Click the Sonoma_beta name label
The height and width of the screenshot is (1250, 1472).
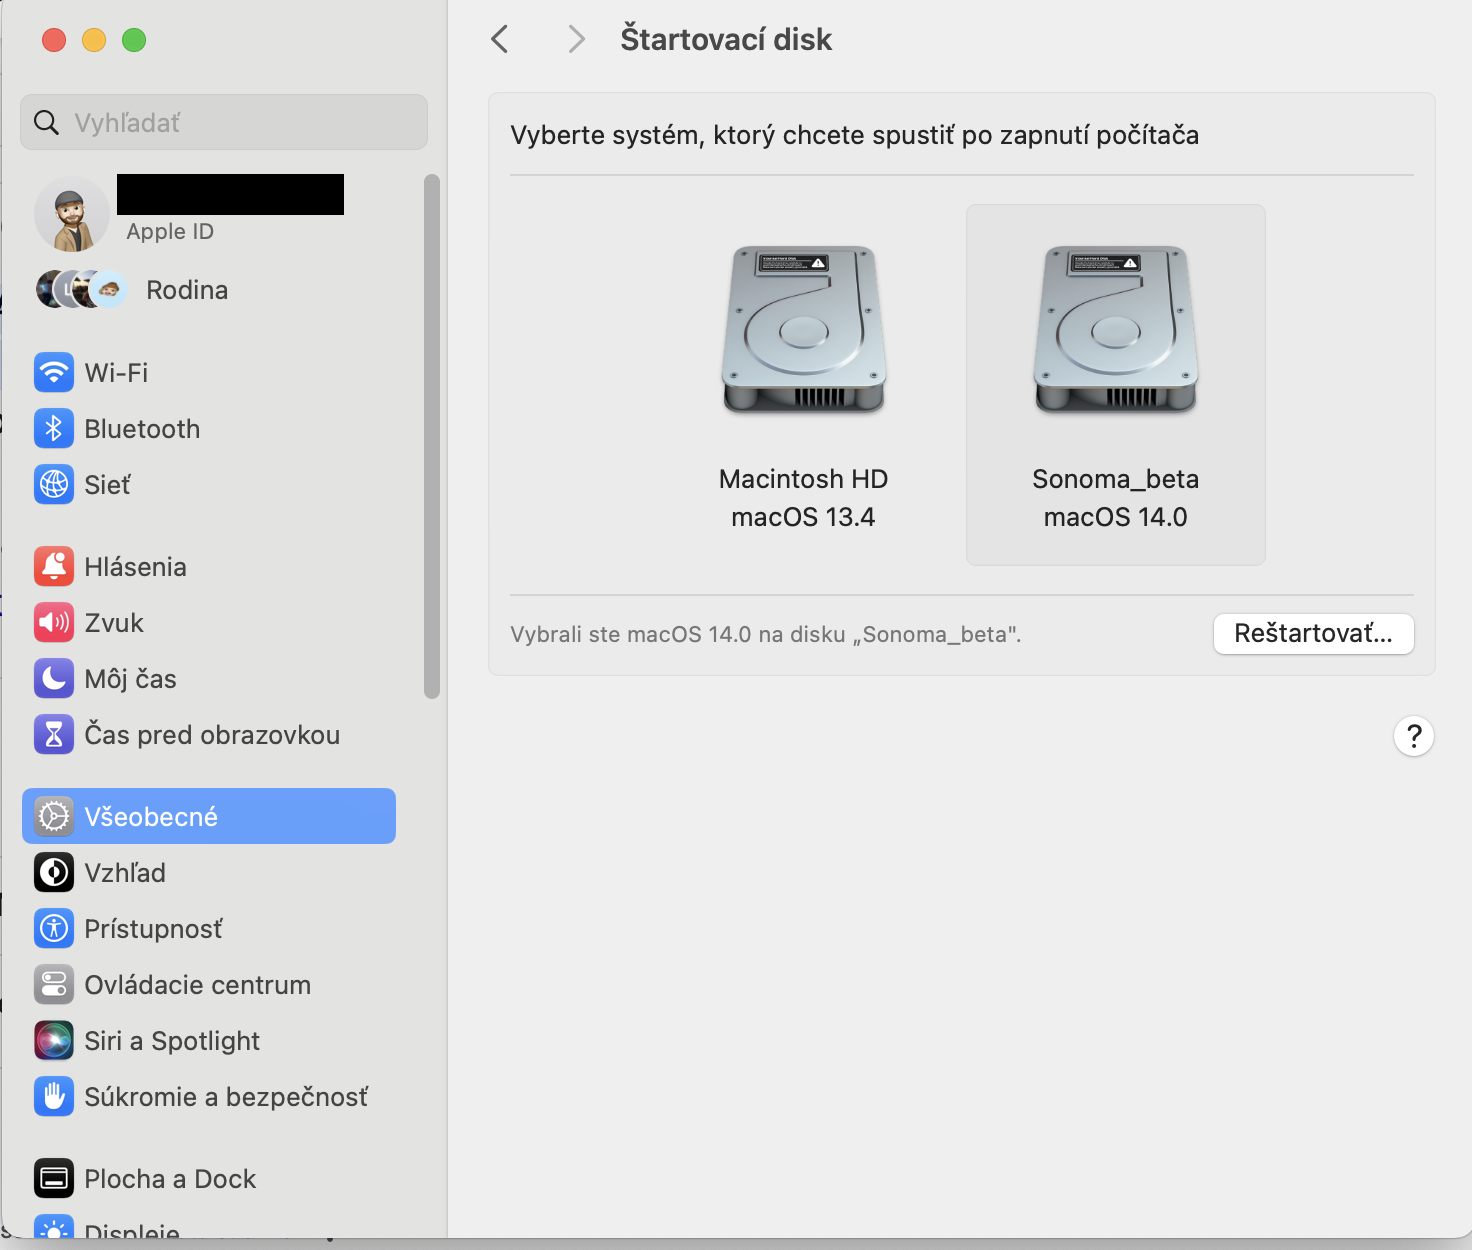coord(1116,479)
